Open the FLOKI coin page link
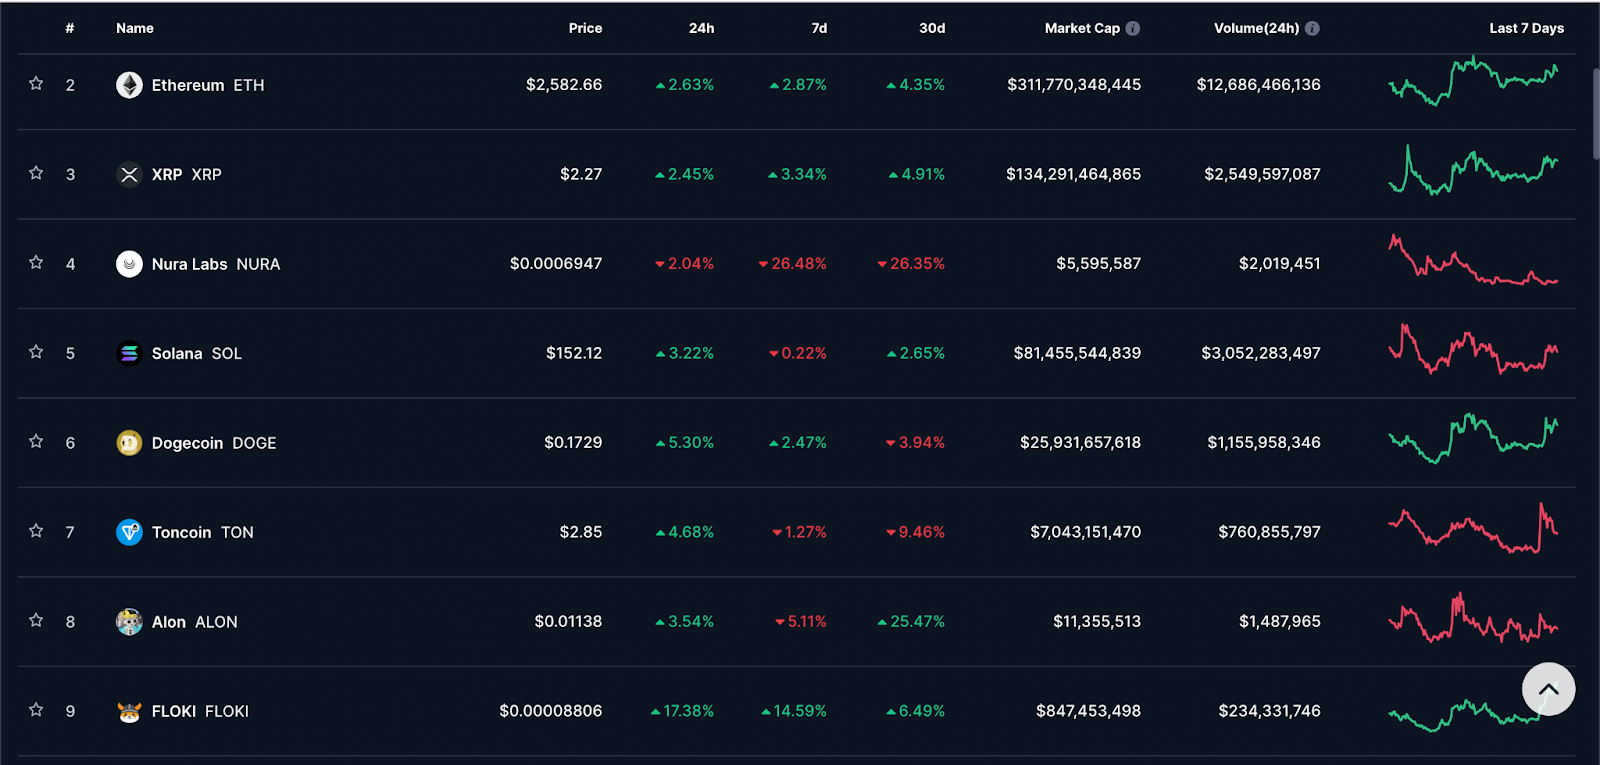Image resolution: width=1600 pixels, height=765 pixels. coord(200,711)
